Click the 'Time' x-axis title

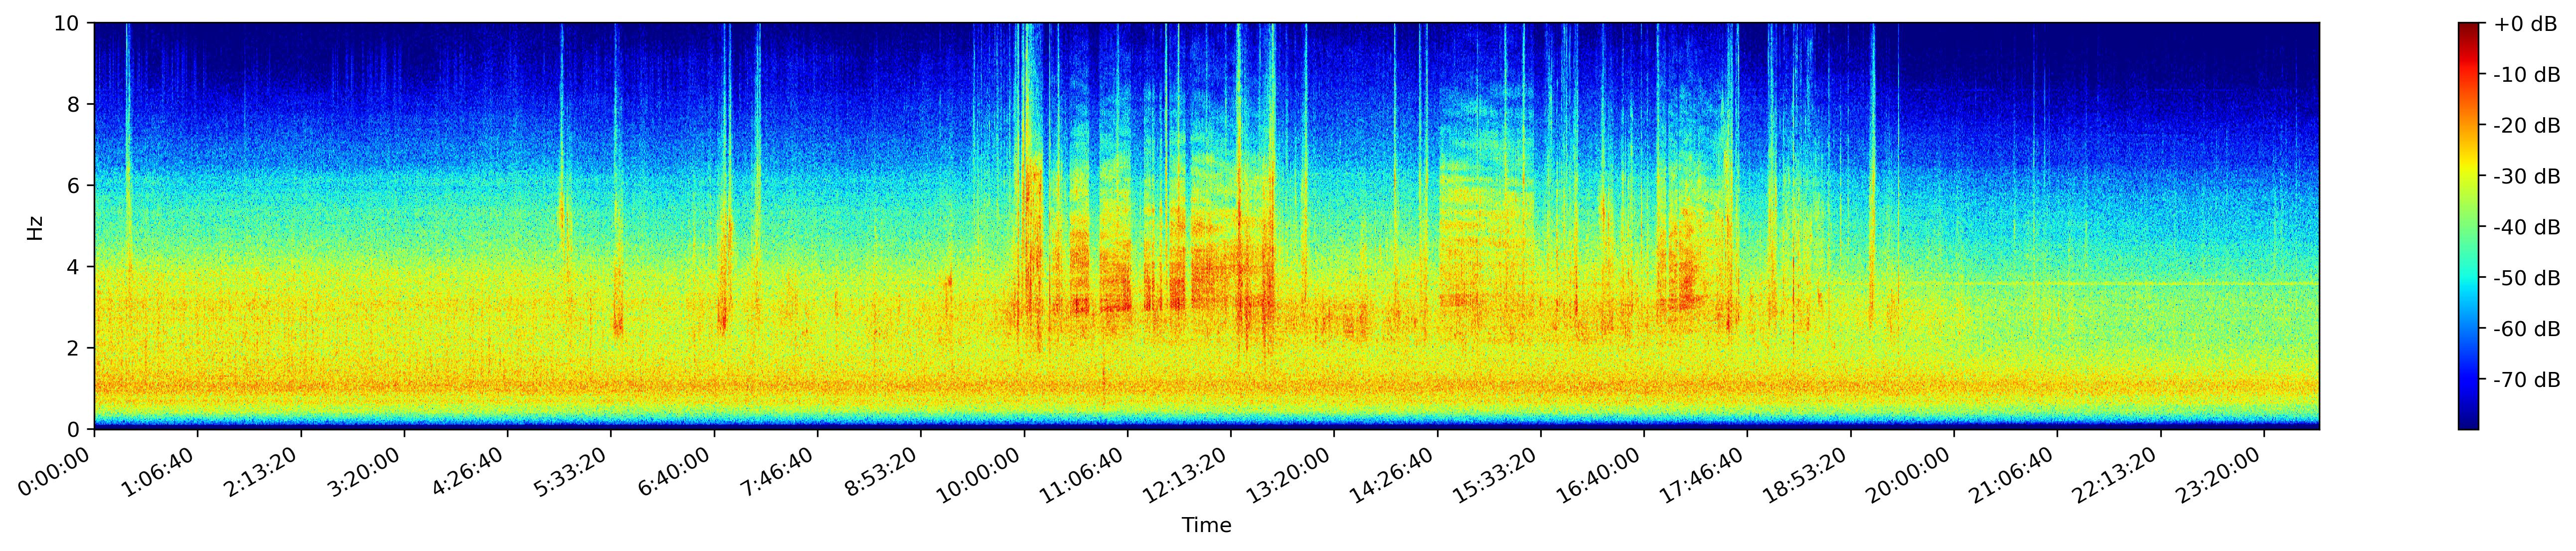pos(1206,525)
